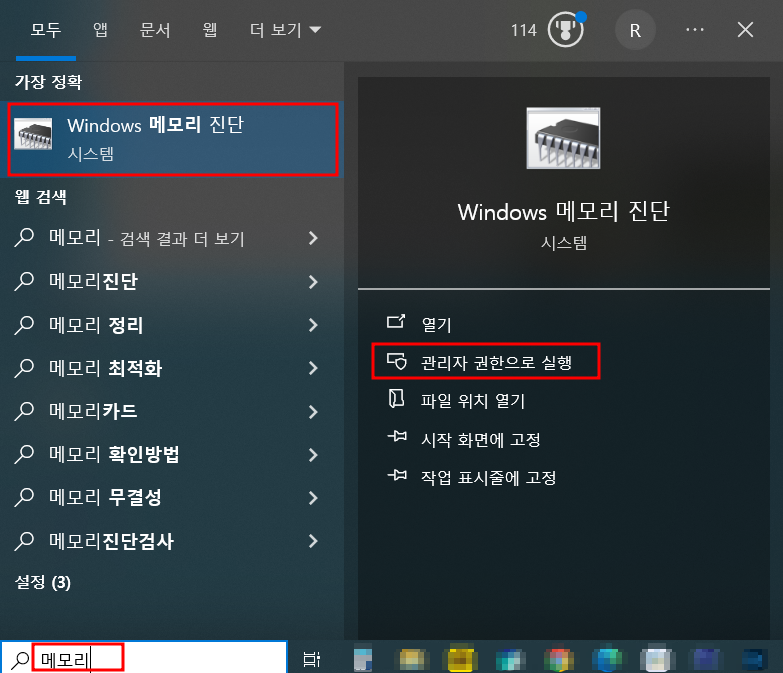Expand the 메모리 확인방법 suggestion arrow
The height and width of the screenshot is (673, 783).
(313, 455)
